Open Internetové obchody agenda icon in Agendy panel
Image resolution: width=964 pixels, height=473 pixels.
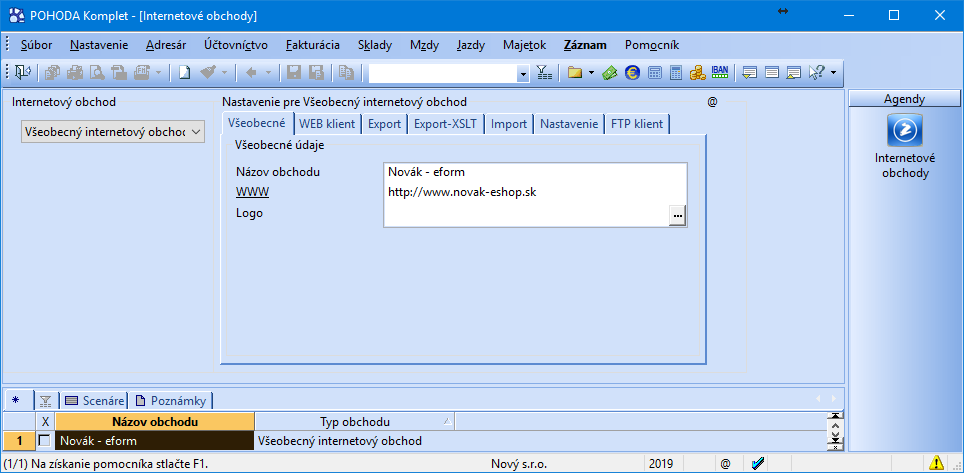pos(905,130)
